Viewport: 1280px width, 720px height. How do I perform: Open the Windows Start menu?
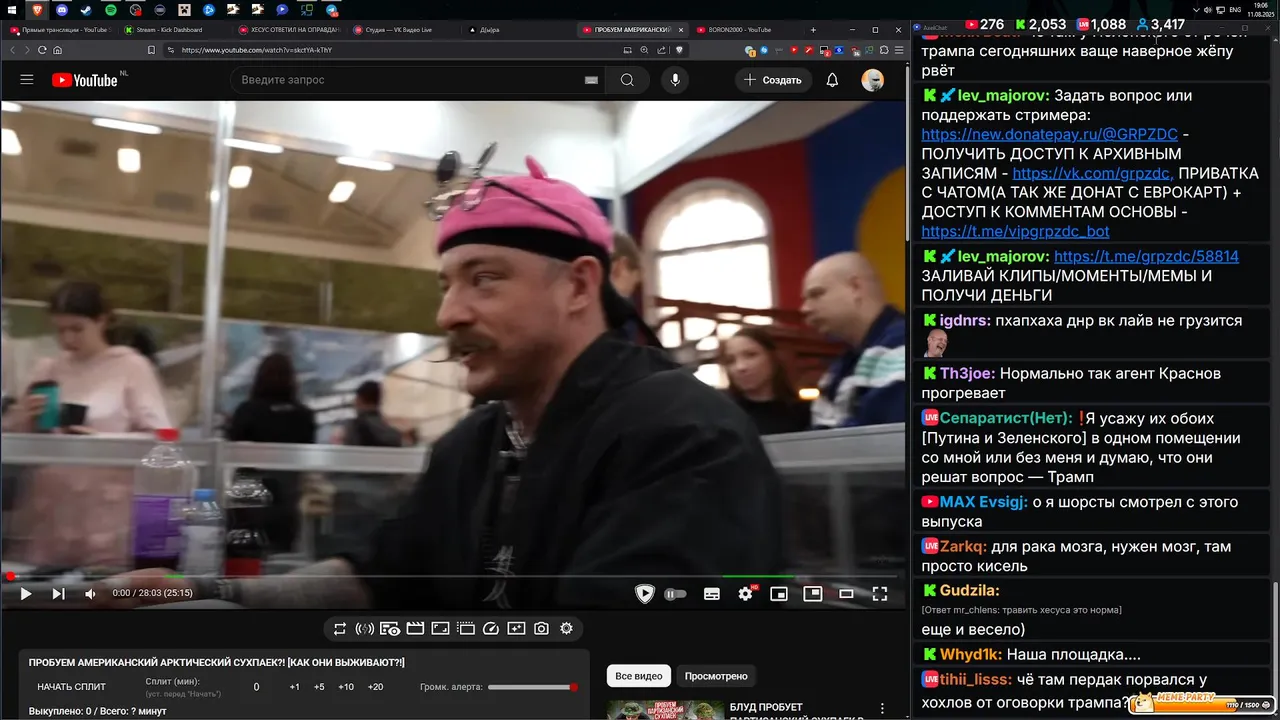[x=12, y=9]
